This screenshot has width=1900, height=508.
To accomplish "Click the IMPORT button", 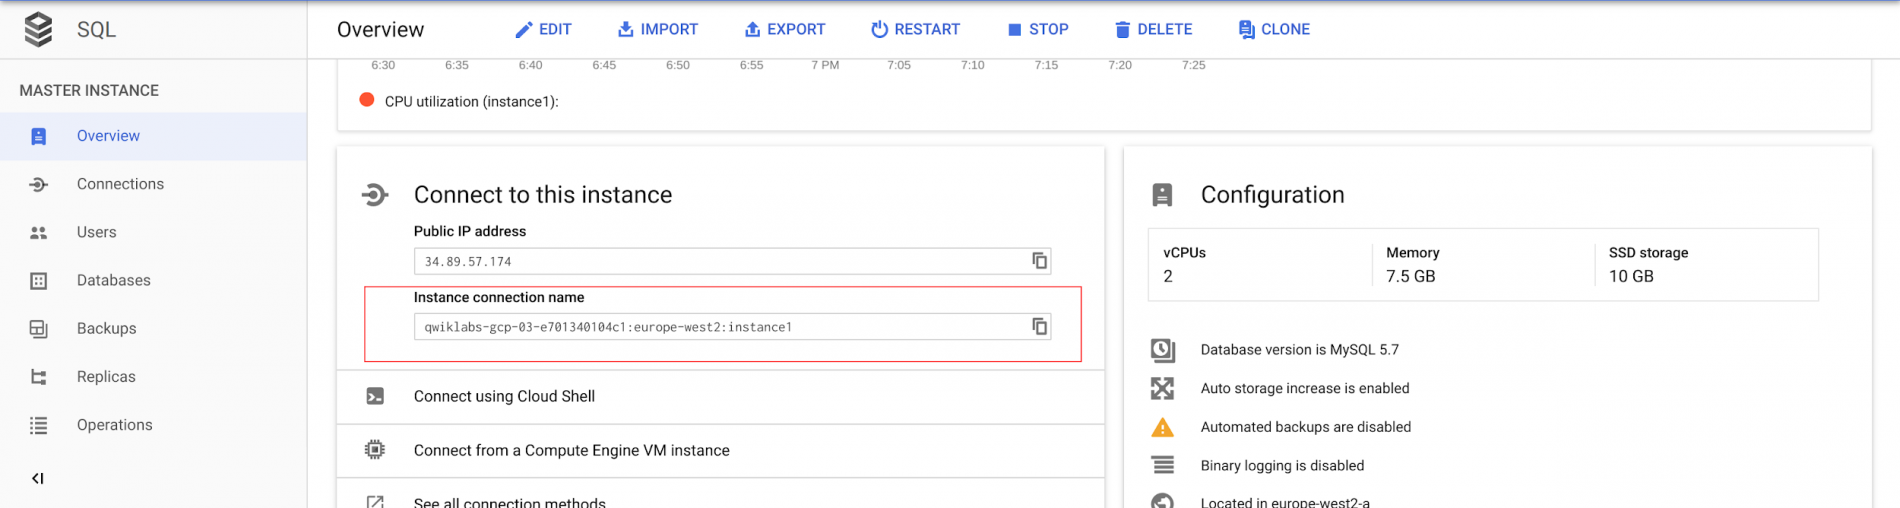I will pyautogui.click(x=658, y=29).
